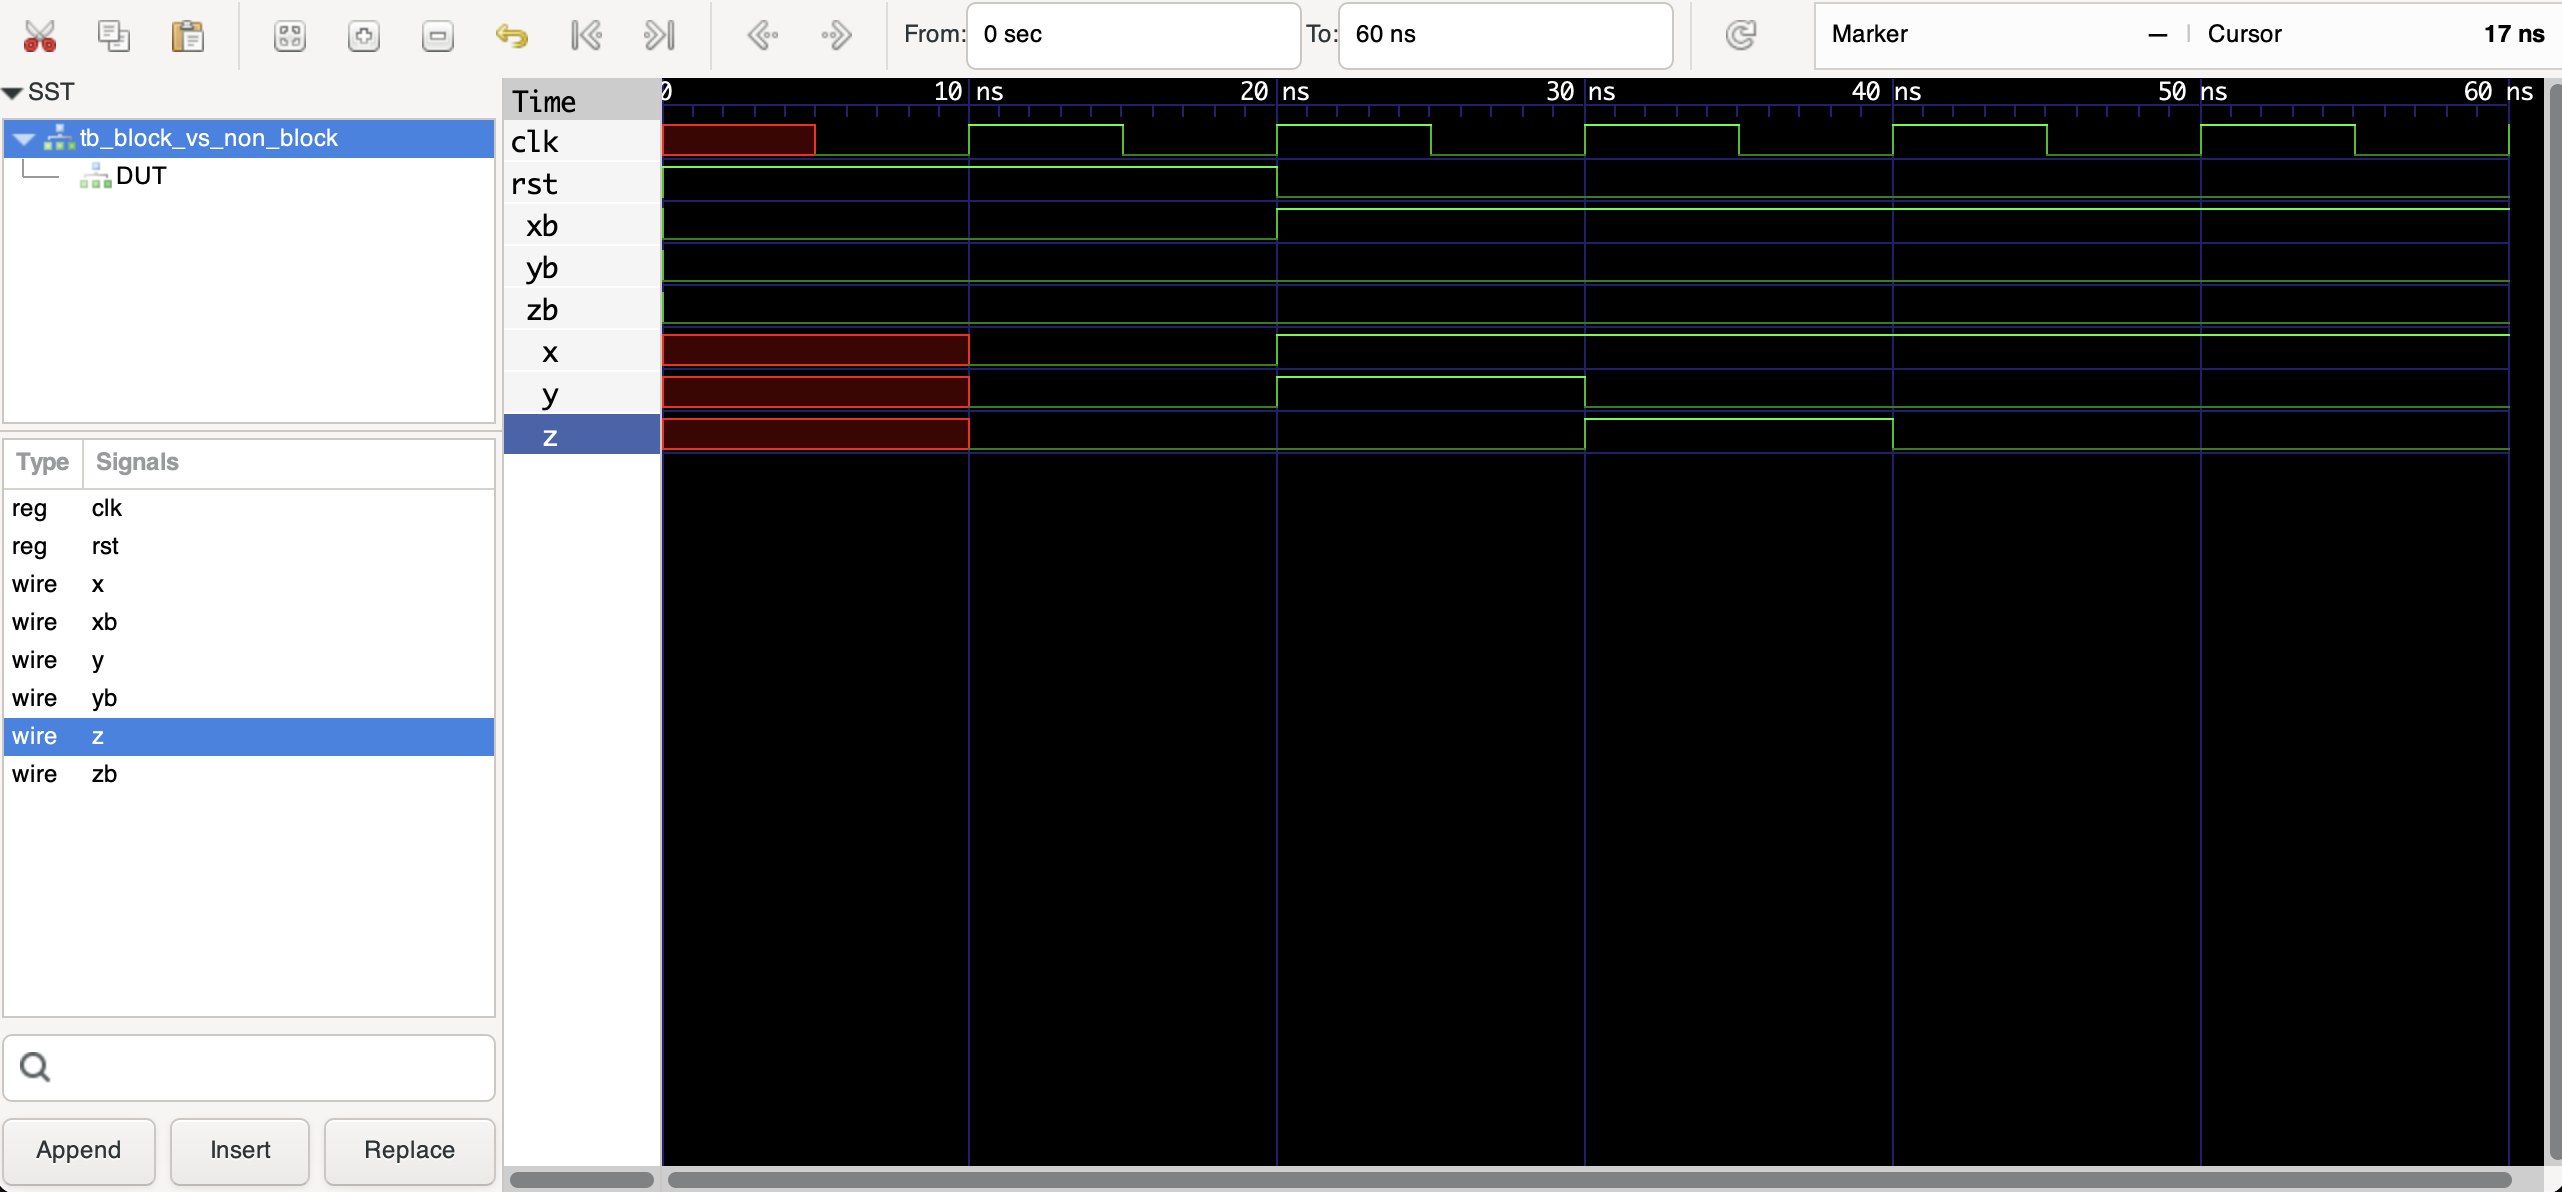Click the Replace button
2562x1192 pixels.
(410, 1150)
